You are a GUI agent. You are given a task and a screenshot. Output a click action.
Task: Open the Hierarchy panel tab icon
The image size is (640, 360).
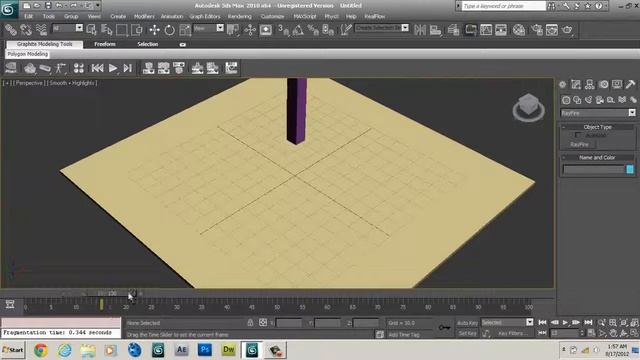click(x=589, y=84)
